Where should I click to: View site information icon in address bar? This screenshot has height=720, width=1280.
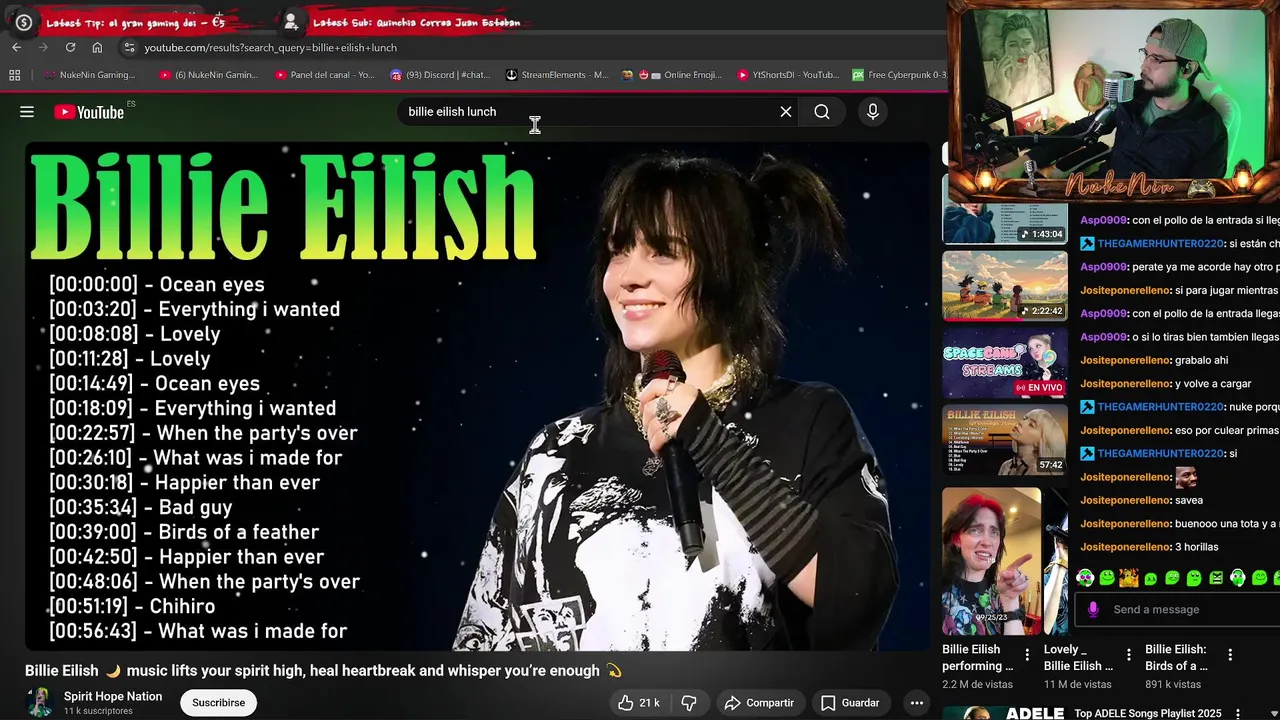click(x=128, y=47)
